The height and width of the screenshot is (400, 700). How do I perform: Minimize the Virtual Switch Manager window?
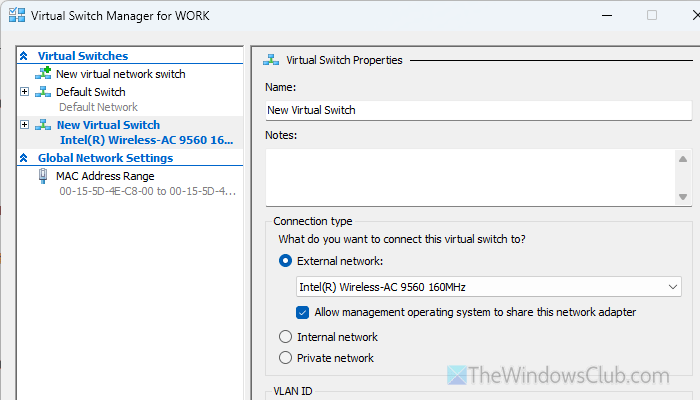click(x=607, y=15)
